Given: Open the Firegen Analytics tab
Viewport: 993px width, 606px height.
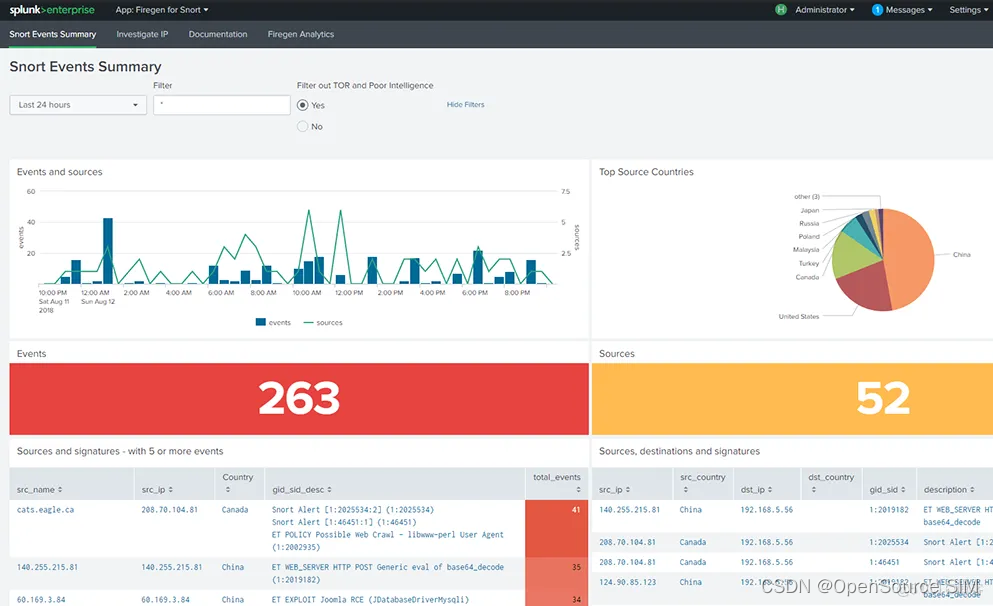Looking at the screenshot, I should click(300, 34).
